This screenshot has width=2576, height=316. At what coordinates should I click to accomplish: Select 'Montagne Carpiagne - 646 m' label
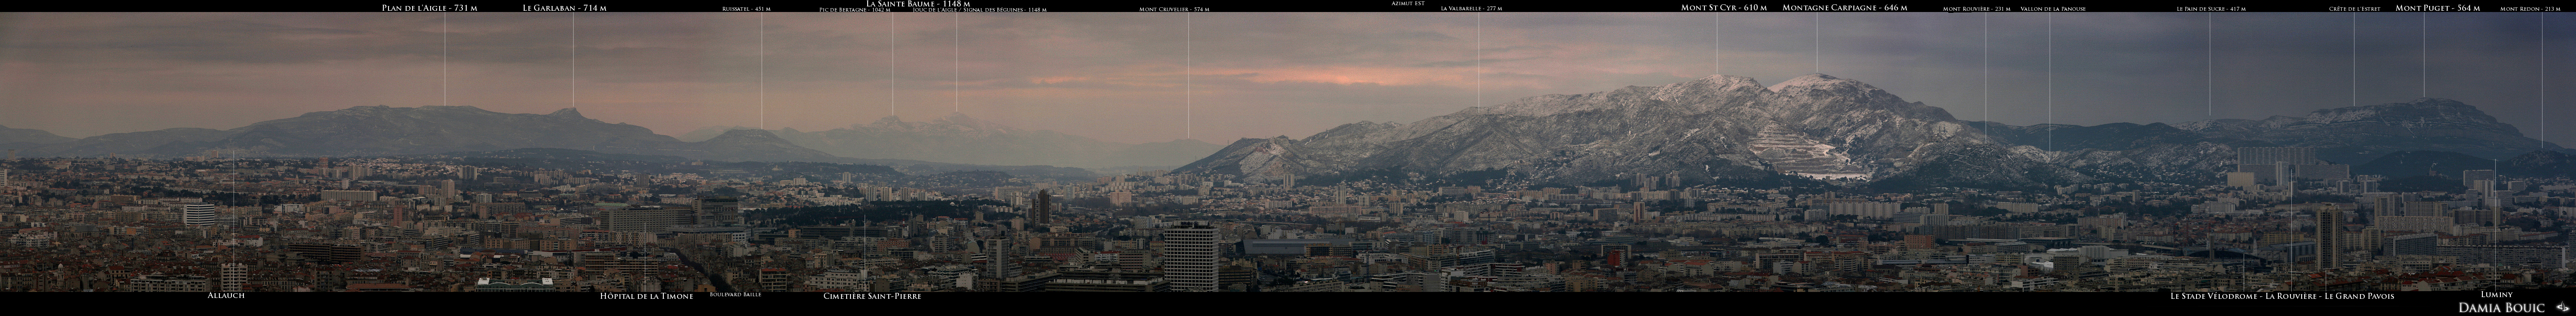click(1844, 8)
